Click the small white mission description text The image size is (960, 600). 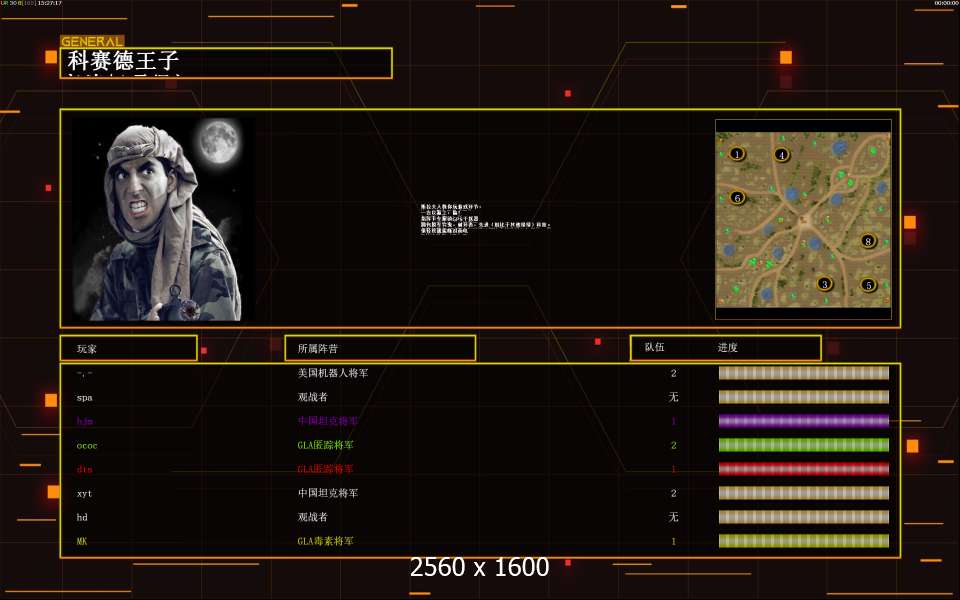point(486,219)
